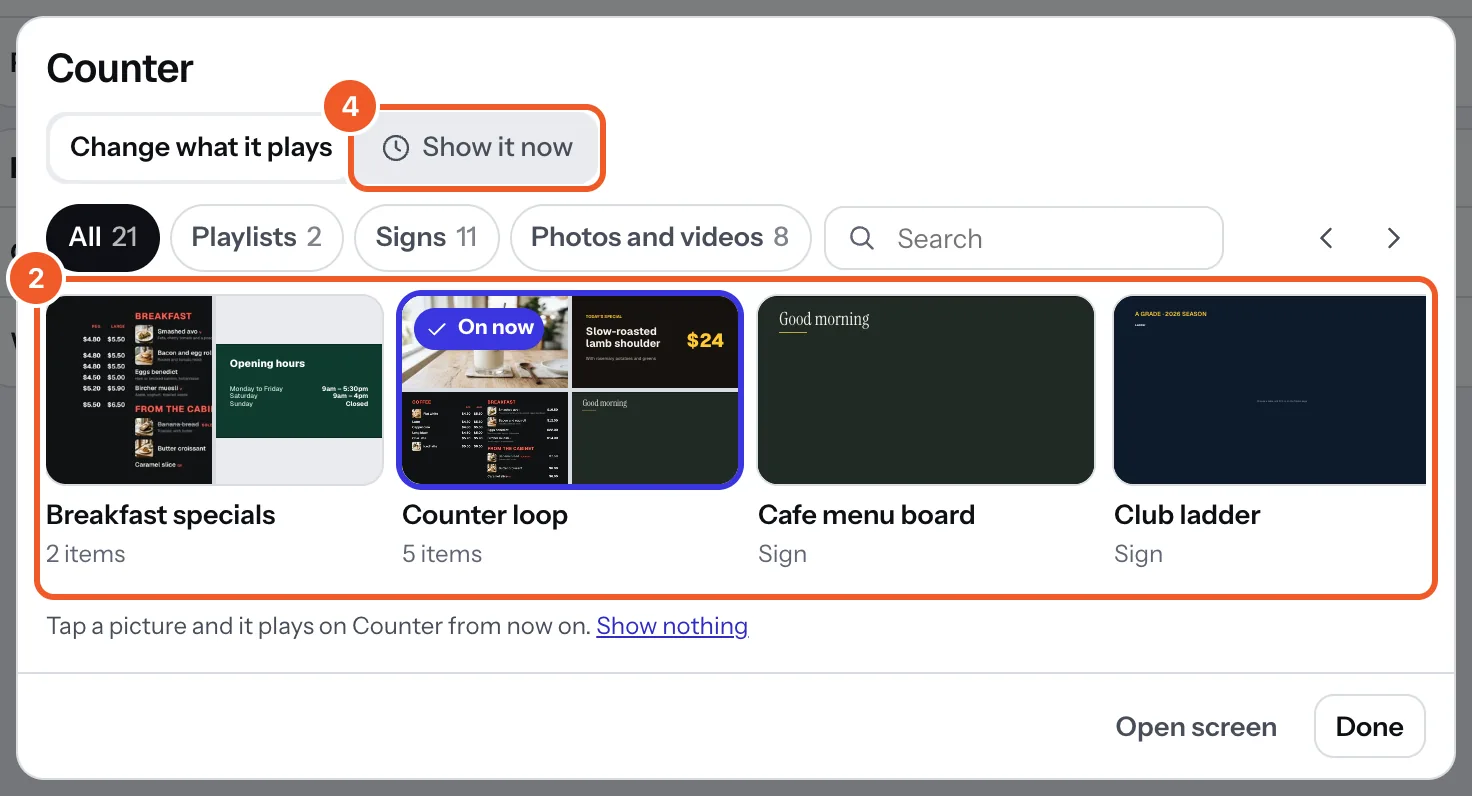Filter by Playlists
1472x796 pixels.
point(257,238)
